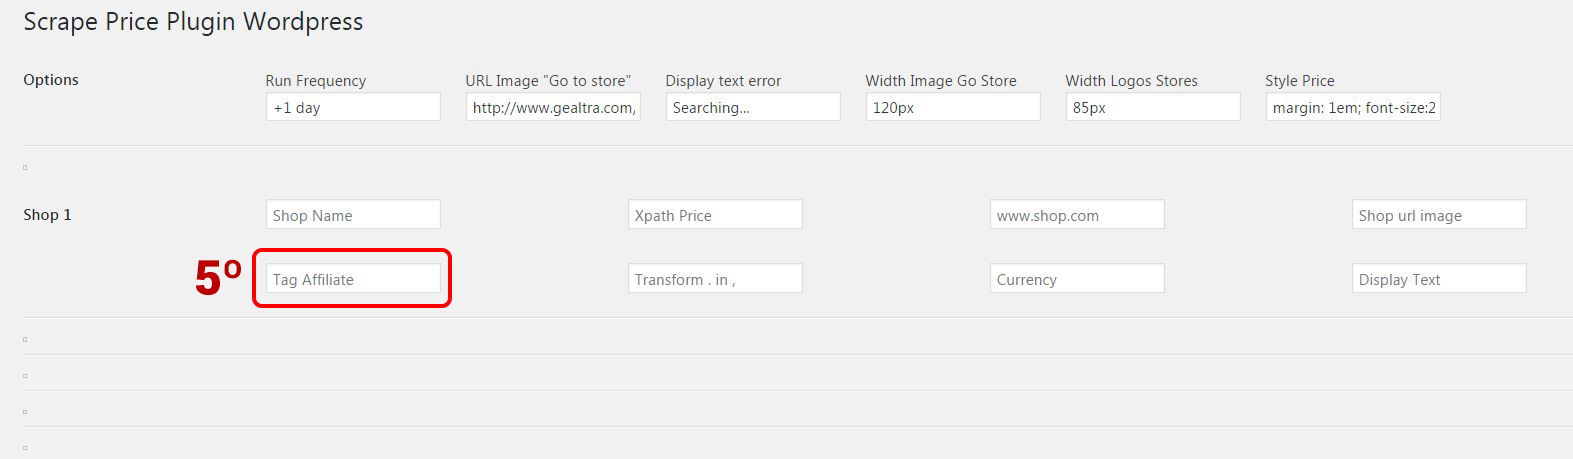This screenshot has width=1573, height=459.
Task: Click the Width Logos Stores field
Action: [x=1152, y=107]
